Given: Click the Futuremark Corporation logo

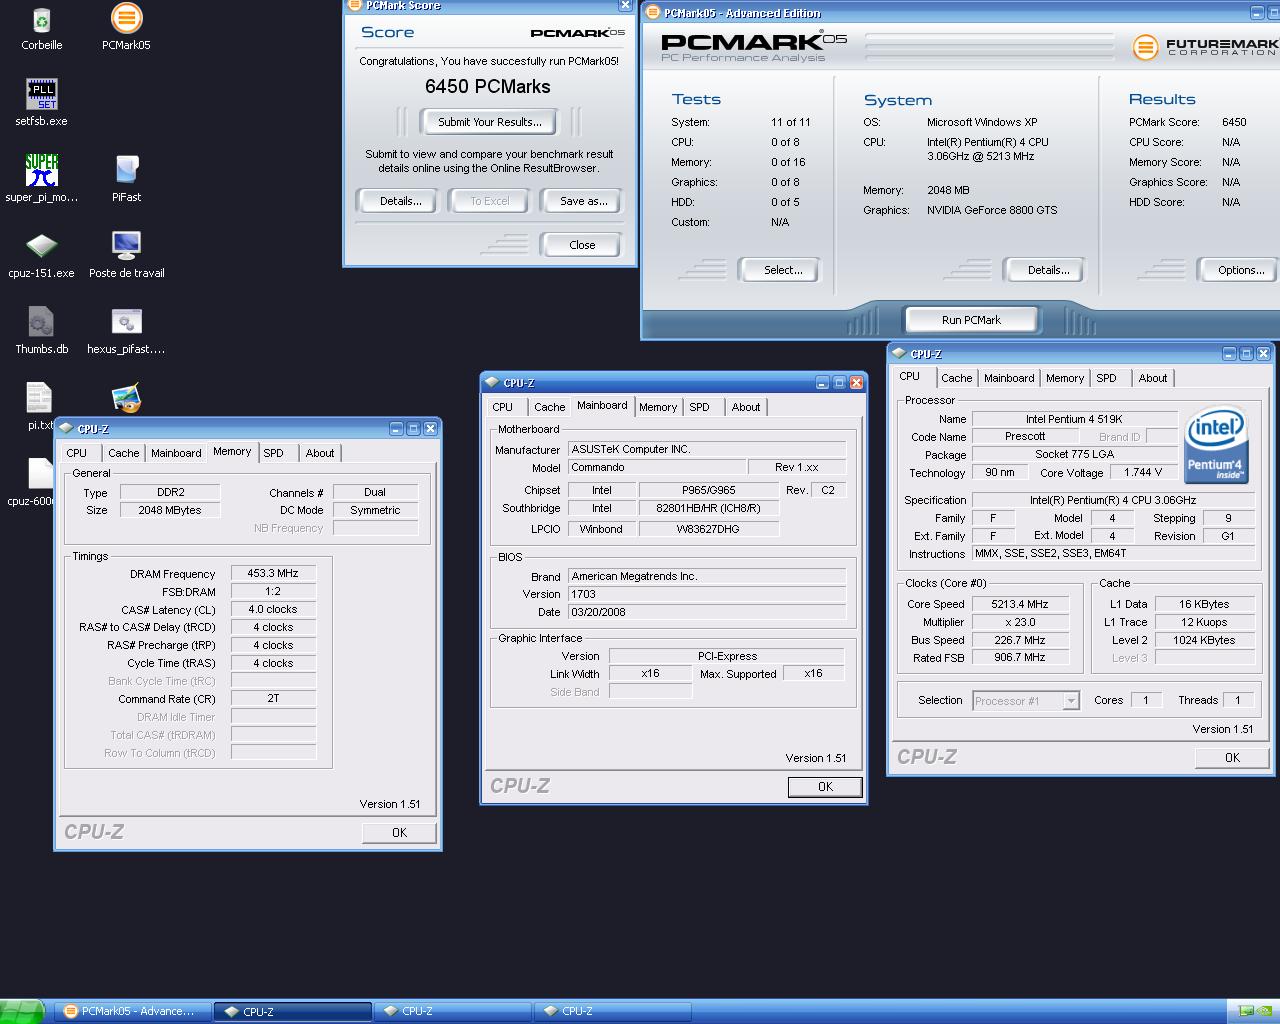Looking at the screenshot, I should pyautogui.click(x=1205, y=47).
